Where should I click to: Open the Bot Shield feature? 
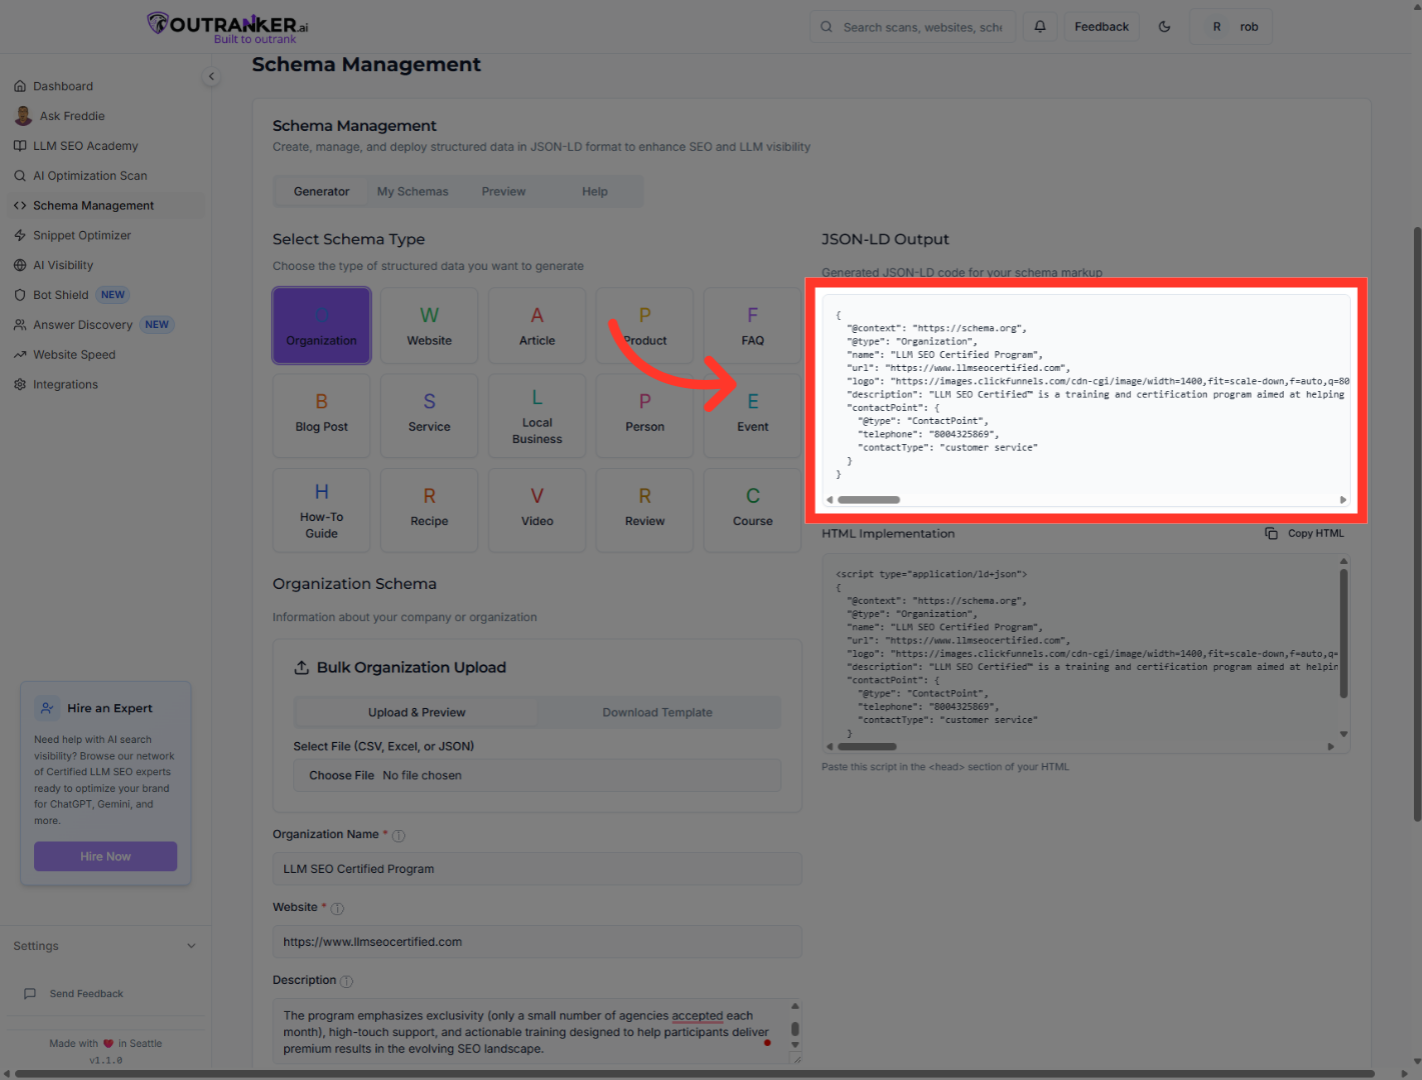tap(60, 294)
